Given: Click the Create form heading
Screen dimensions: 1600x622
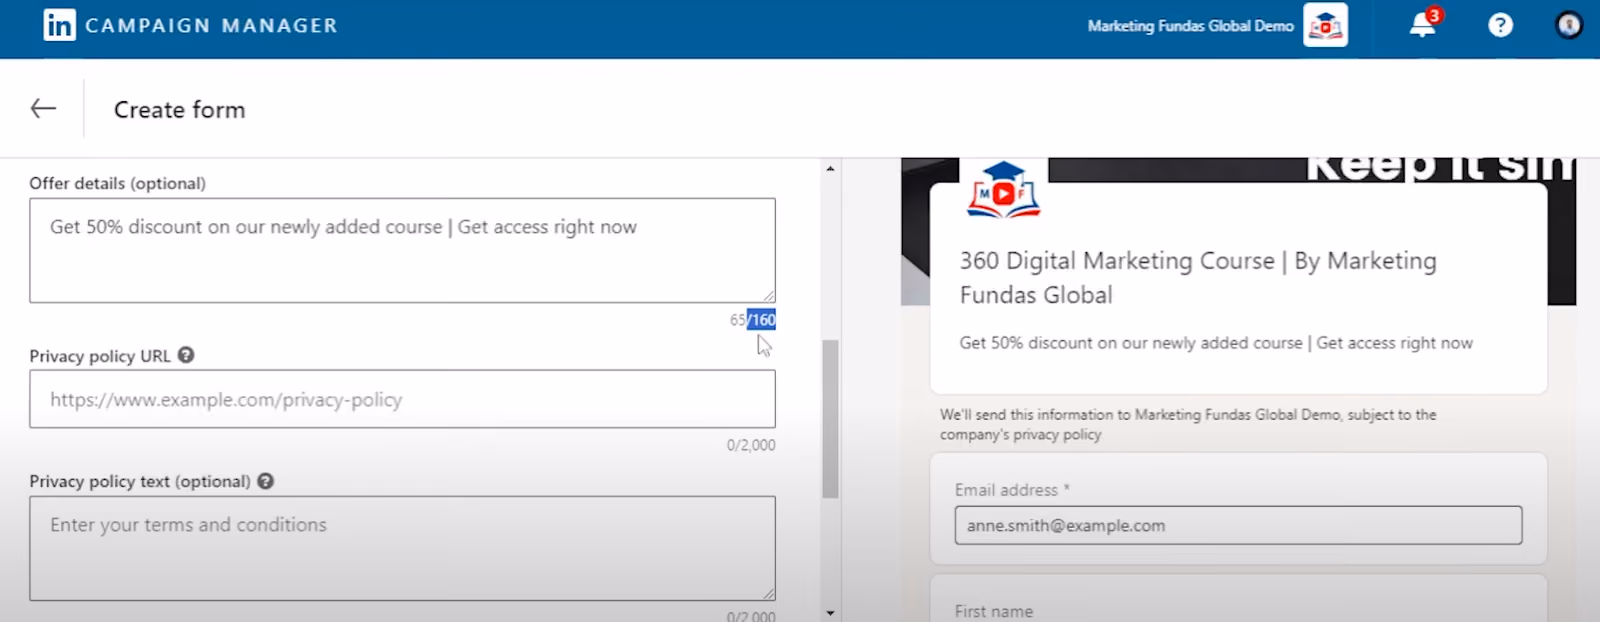Looking at the screenshot, I should click(179, 110).
